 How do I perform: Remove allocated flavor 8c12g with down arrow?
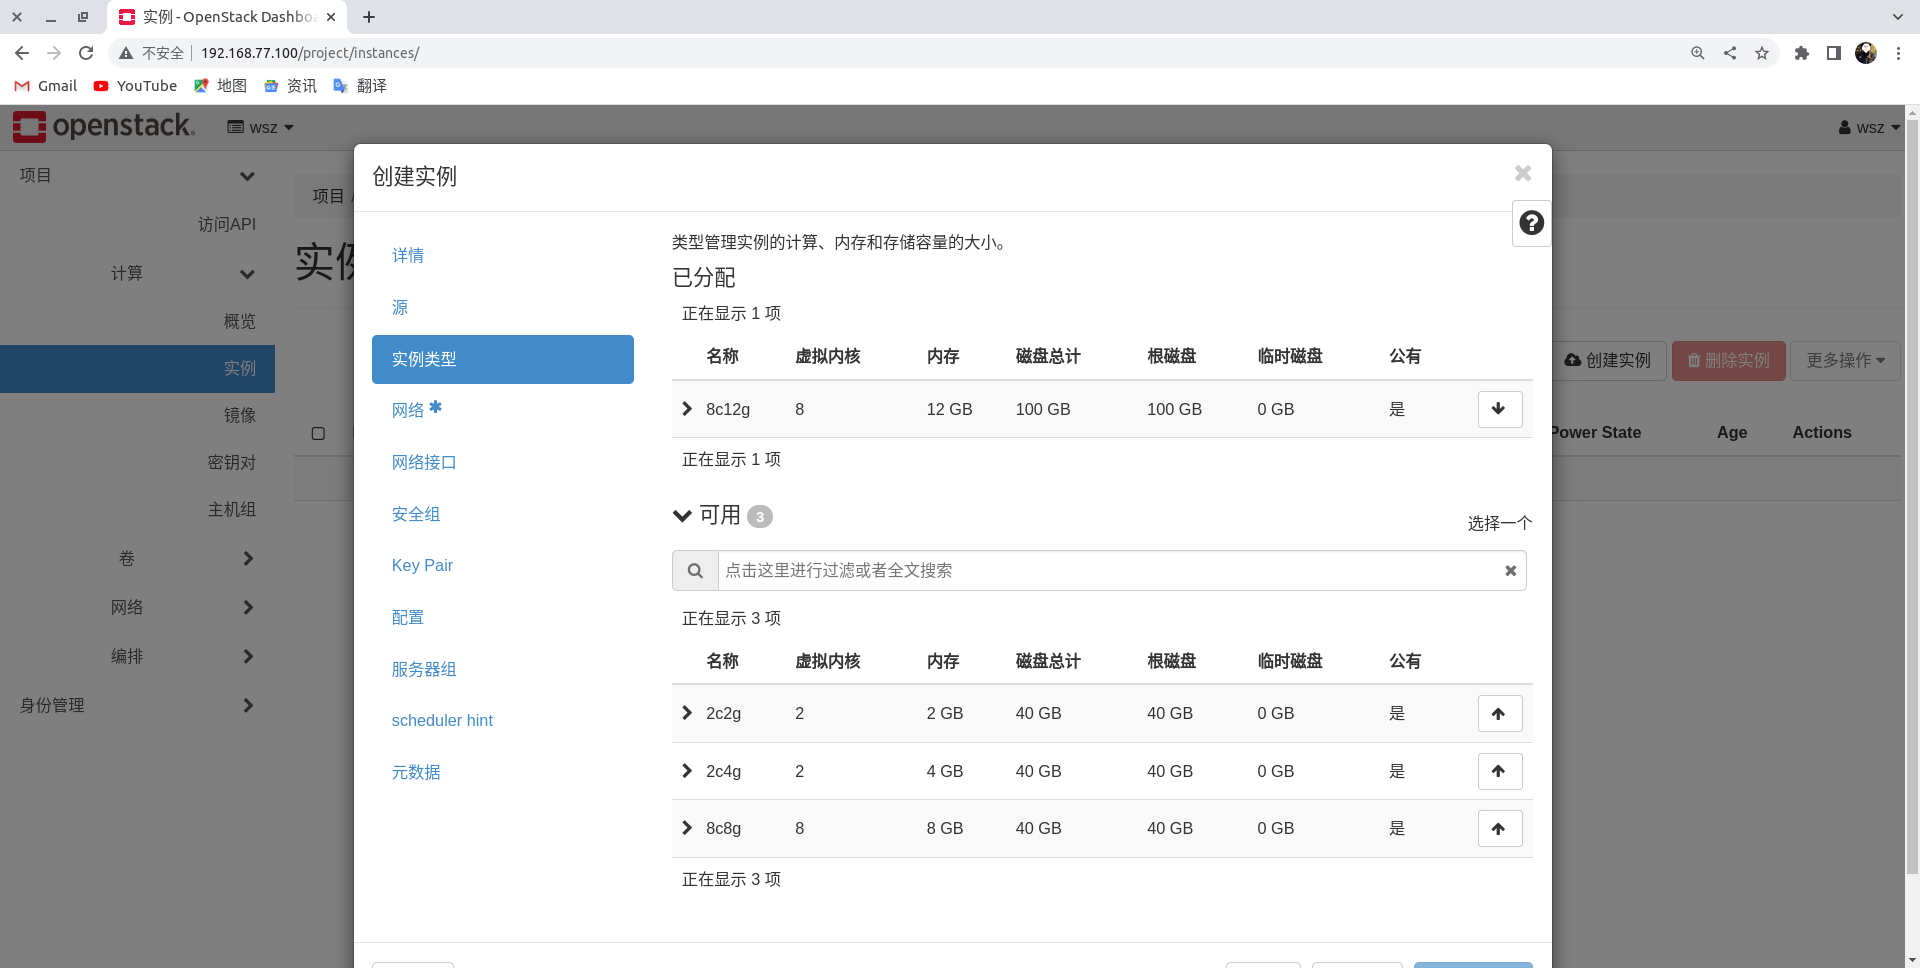pos(1499,409)
